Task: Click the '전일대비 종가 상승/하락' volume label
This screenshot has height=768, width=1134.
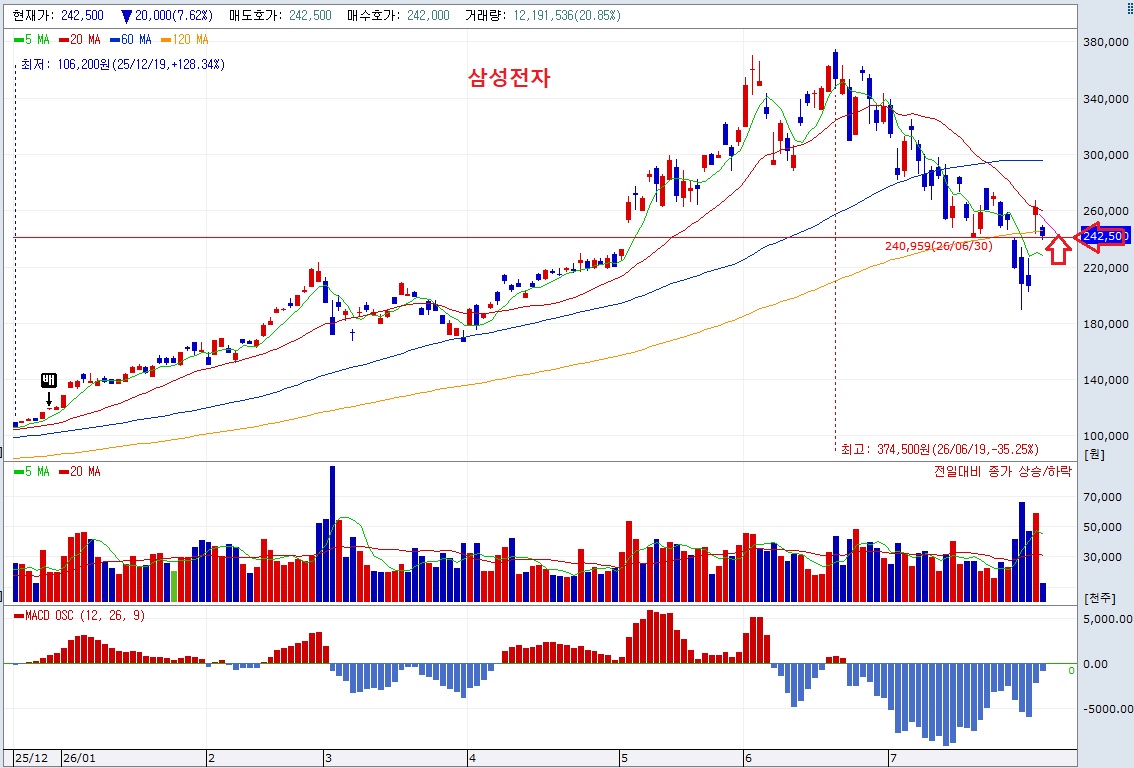Action: [1002, 472]
